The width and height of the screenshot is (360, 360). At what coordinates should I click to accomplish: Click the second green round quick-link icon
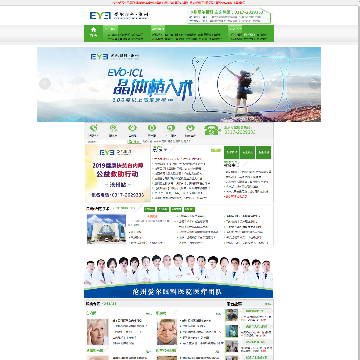113,128
